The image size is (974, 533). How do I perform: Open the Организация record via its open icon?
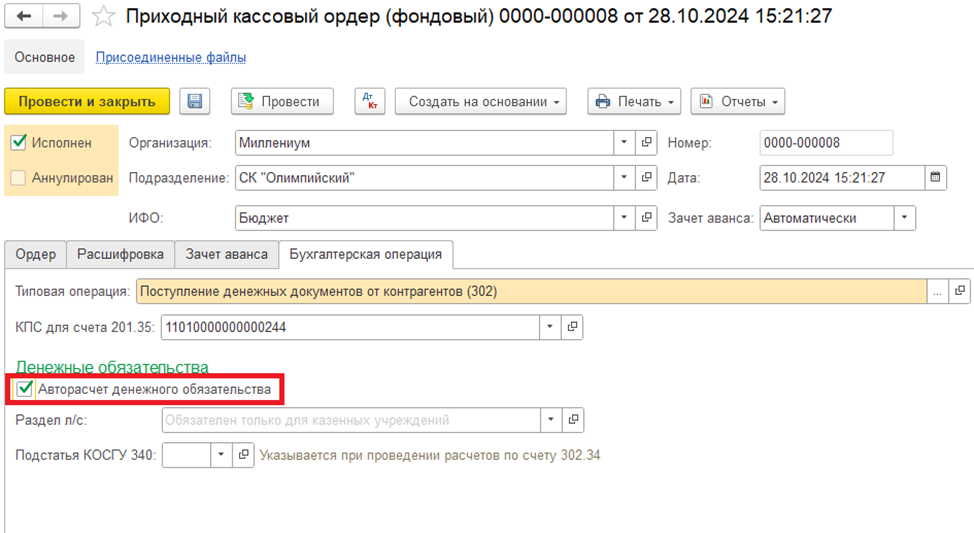tap(646, 142)
